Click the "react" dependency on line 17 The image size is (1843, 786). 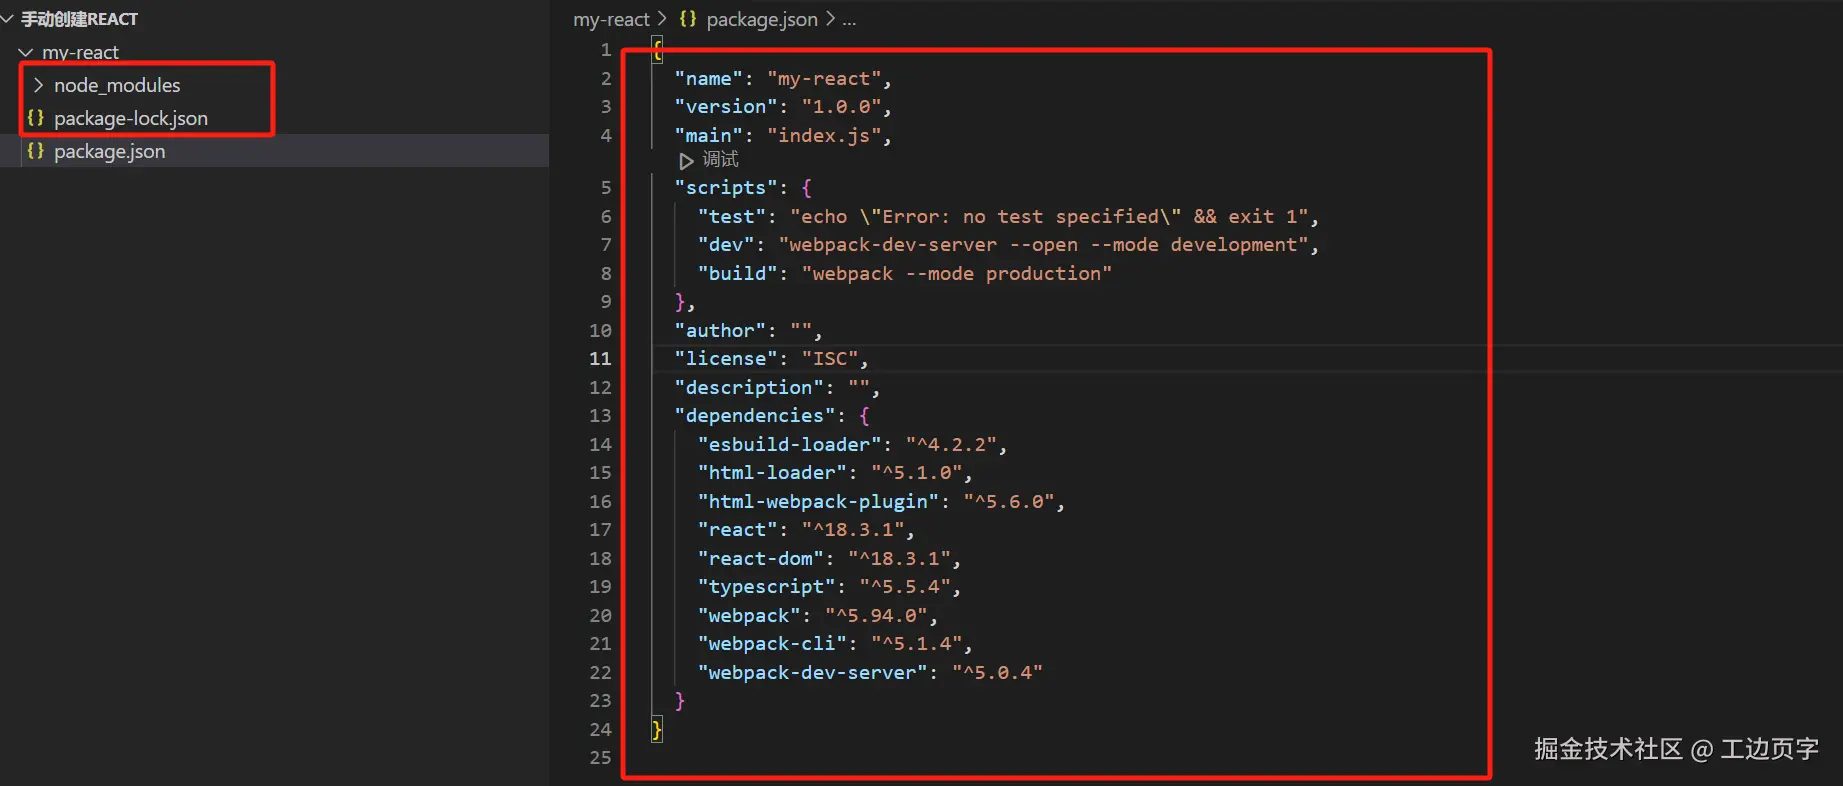[x=738, y=530]
